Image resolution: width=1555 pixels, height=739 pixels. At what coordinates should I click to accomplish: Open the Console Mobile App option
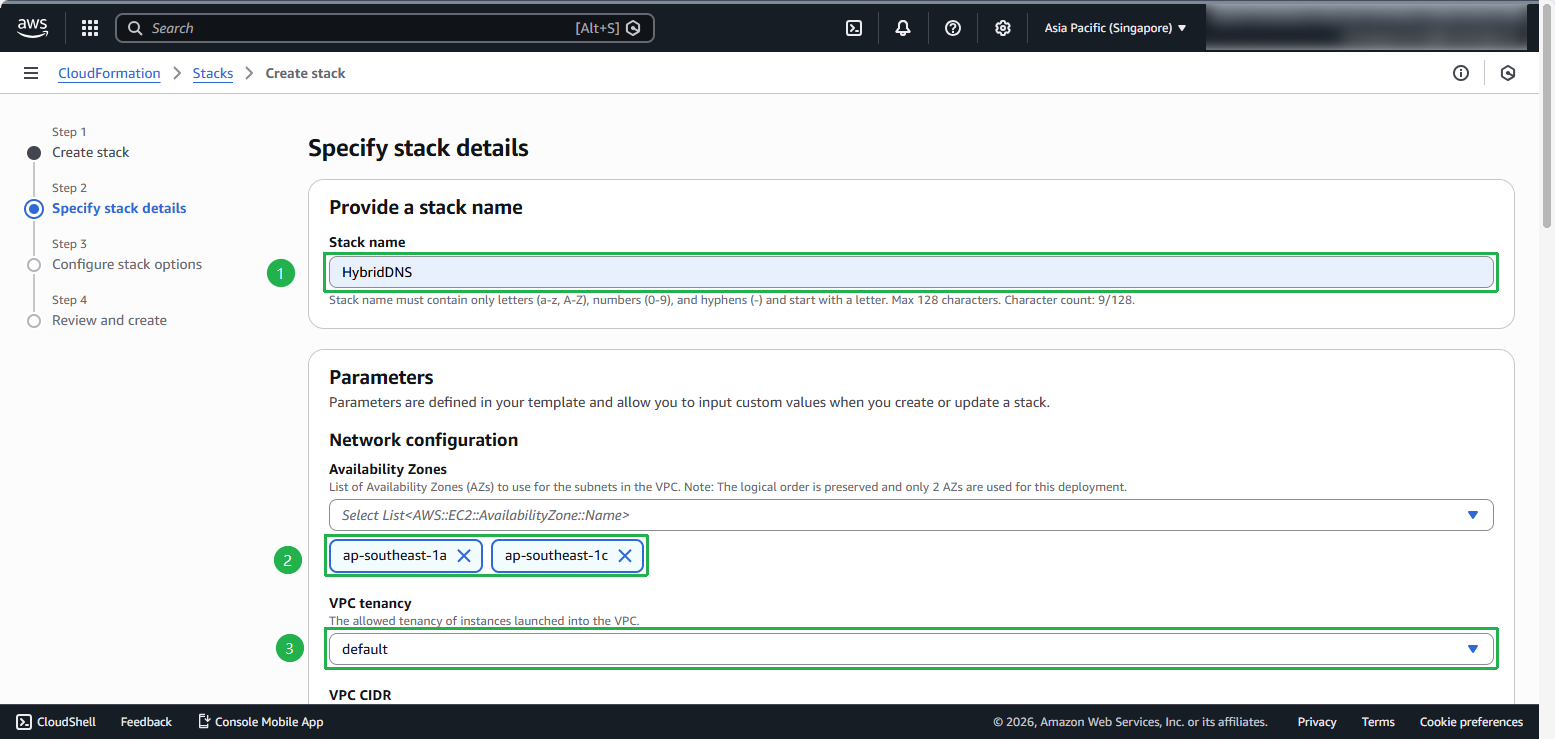tap(260, 721)
